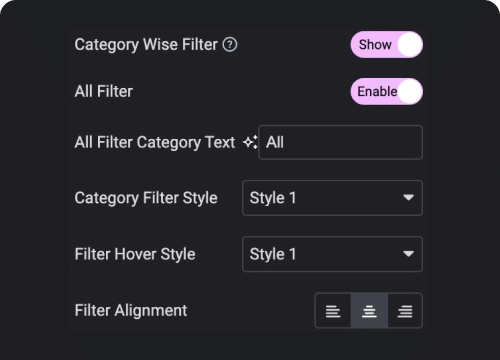The height and width of the screenshot is (360, 500).
Task: Turn off the Category Wise Filter Show toggle
Action: tap(387, 45)
